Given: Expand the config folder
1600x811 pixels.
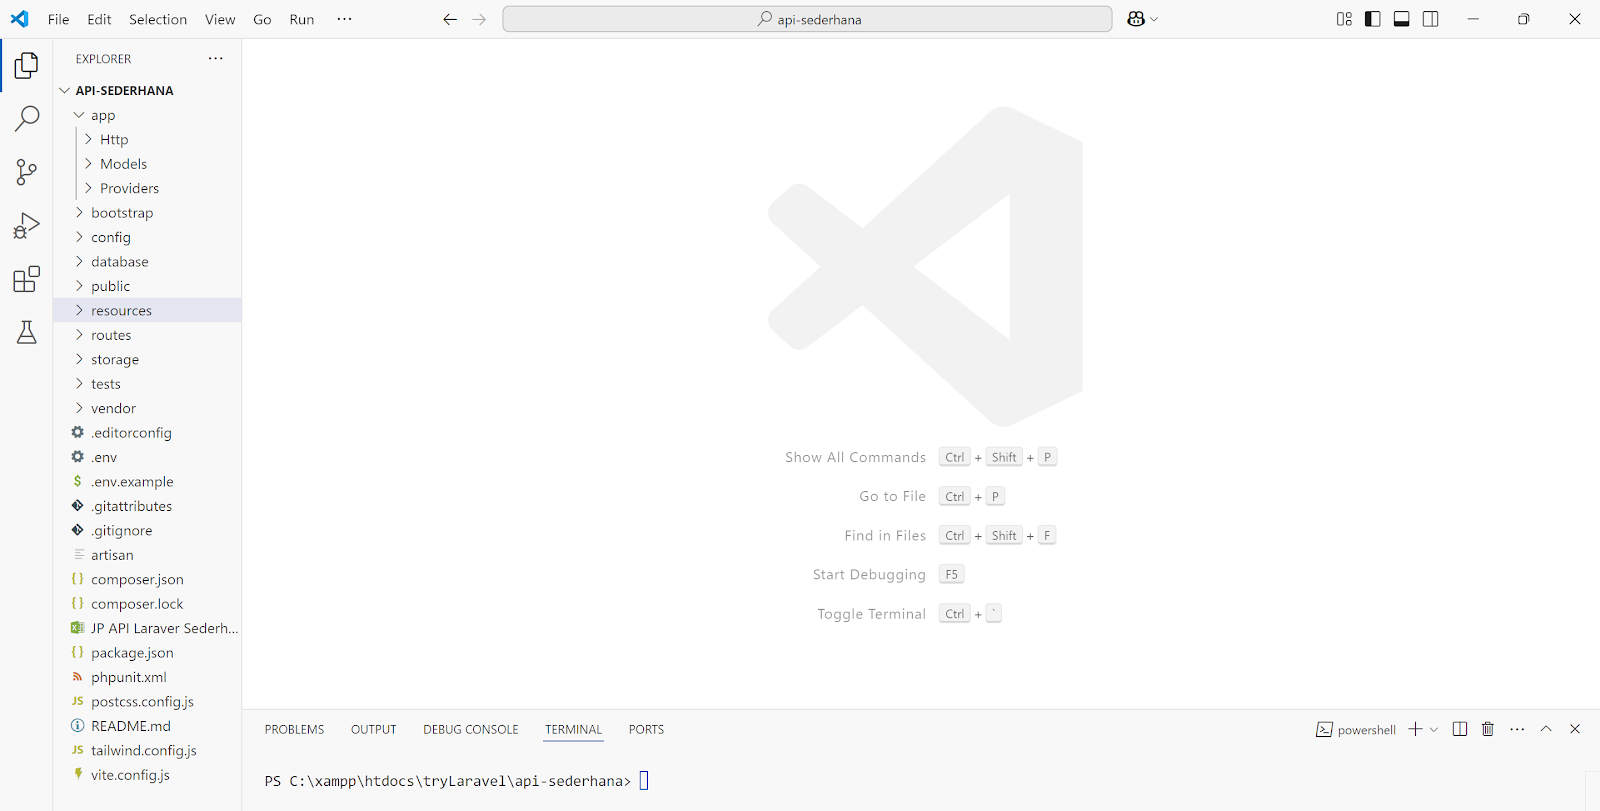Looking at the screenshot, I should [x=147, y=237].
